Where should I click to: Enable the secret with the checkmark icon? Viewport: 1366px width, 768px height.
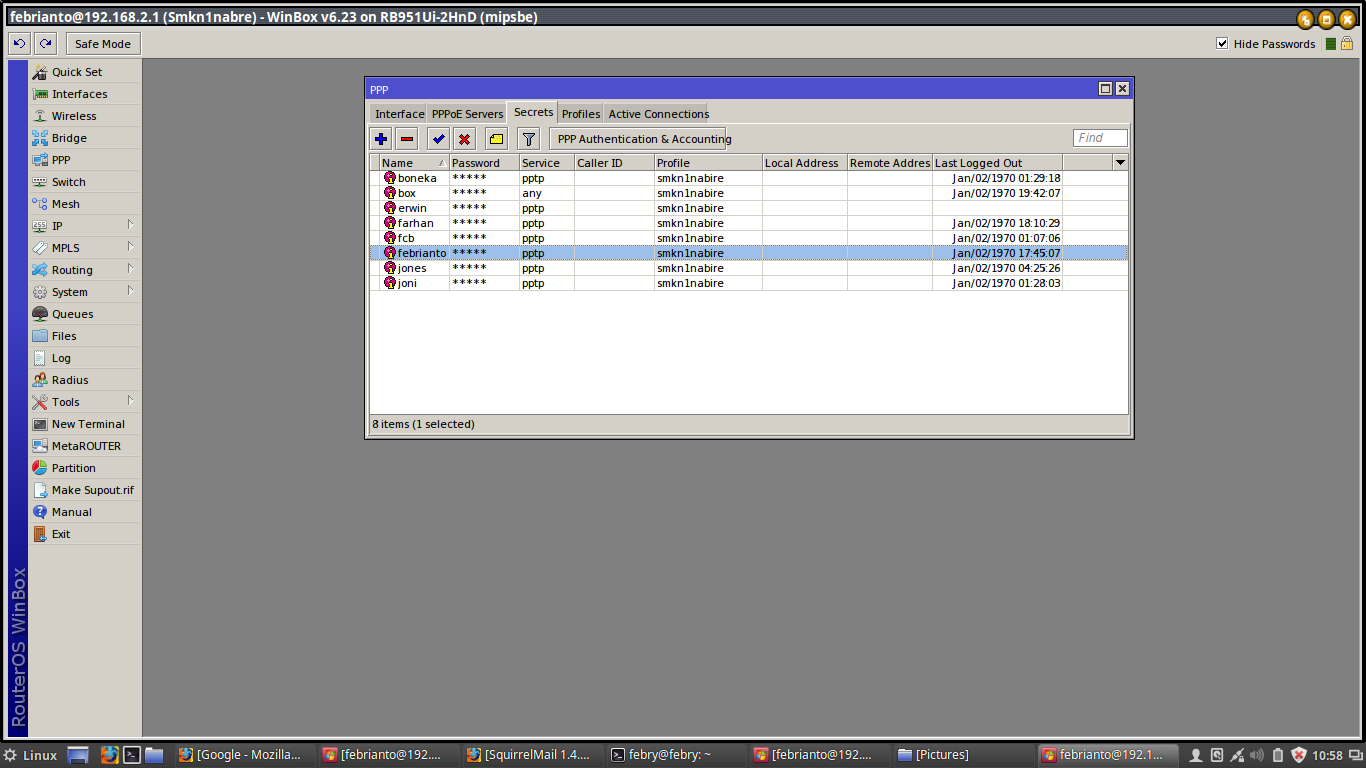click(438, 139)
